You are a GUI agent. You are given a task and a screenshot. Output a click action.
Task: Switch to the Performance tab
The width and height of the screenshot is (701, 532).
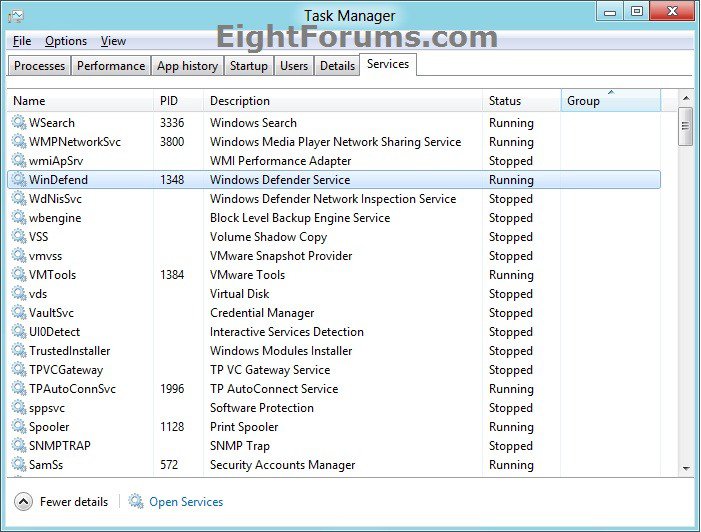111,66
